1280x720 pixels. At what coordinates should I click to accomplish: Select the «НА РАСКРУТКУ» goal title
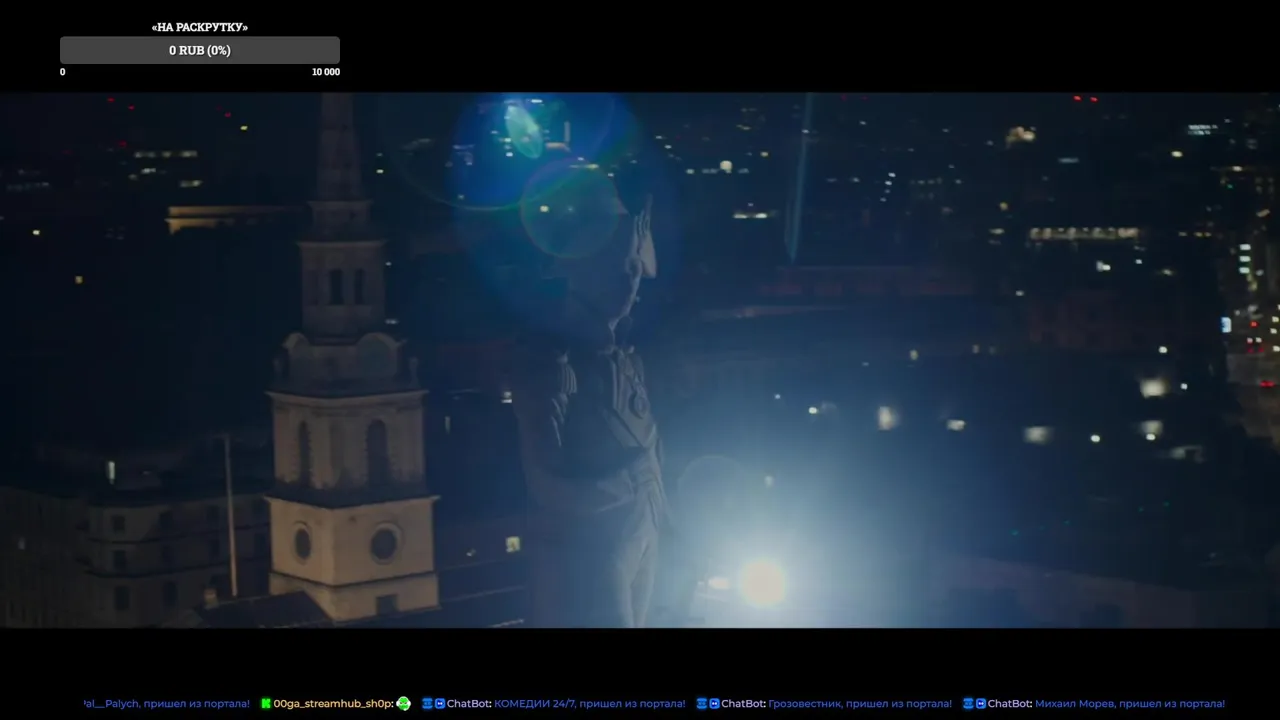tap(200, 27)
